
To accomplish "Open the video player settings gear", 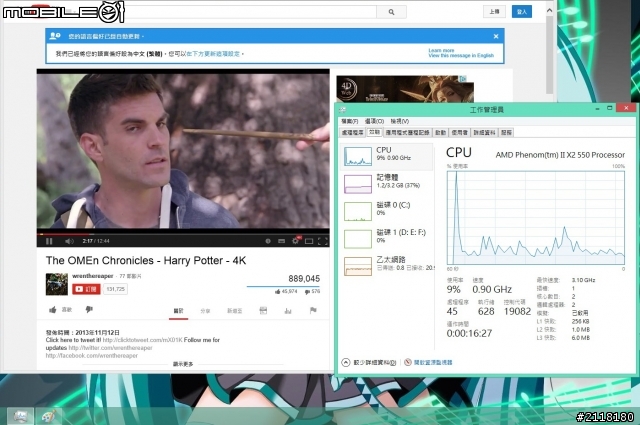I will tap(296, 241).
